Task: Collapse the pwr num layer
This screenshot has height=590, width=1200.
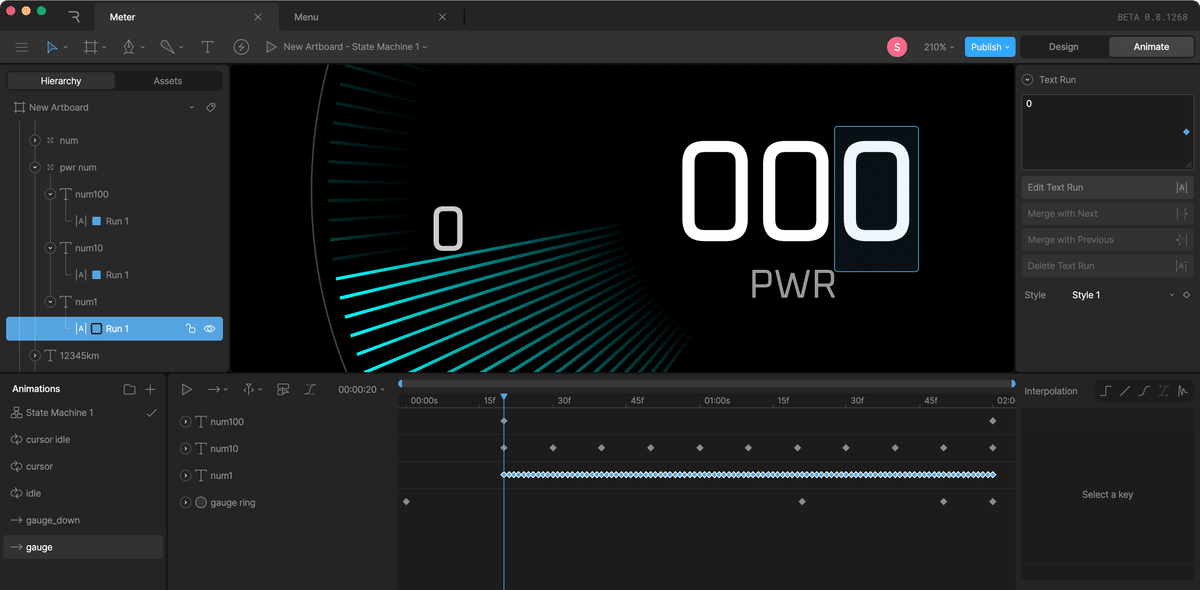Action: (x=34, y=167)
